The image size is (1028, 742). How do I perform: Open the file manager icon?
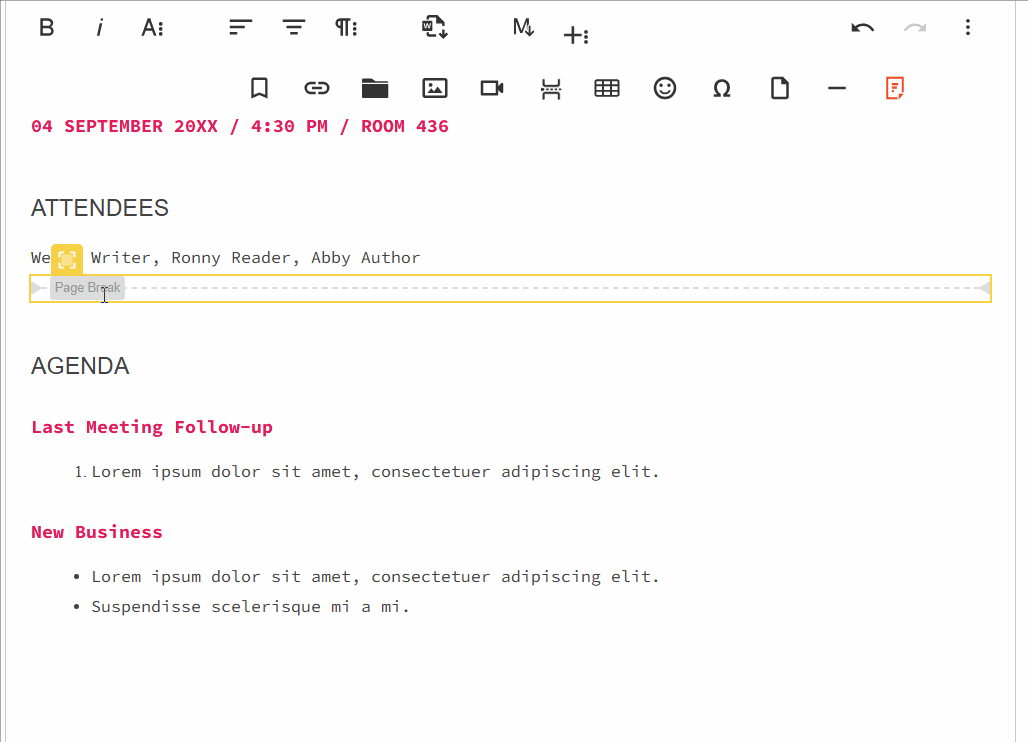coord(375,88)
